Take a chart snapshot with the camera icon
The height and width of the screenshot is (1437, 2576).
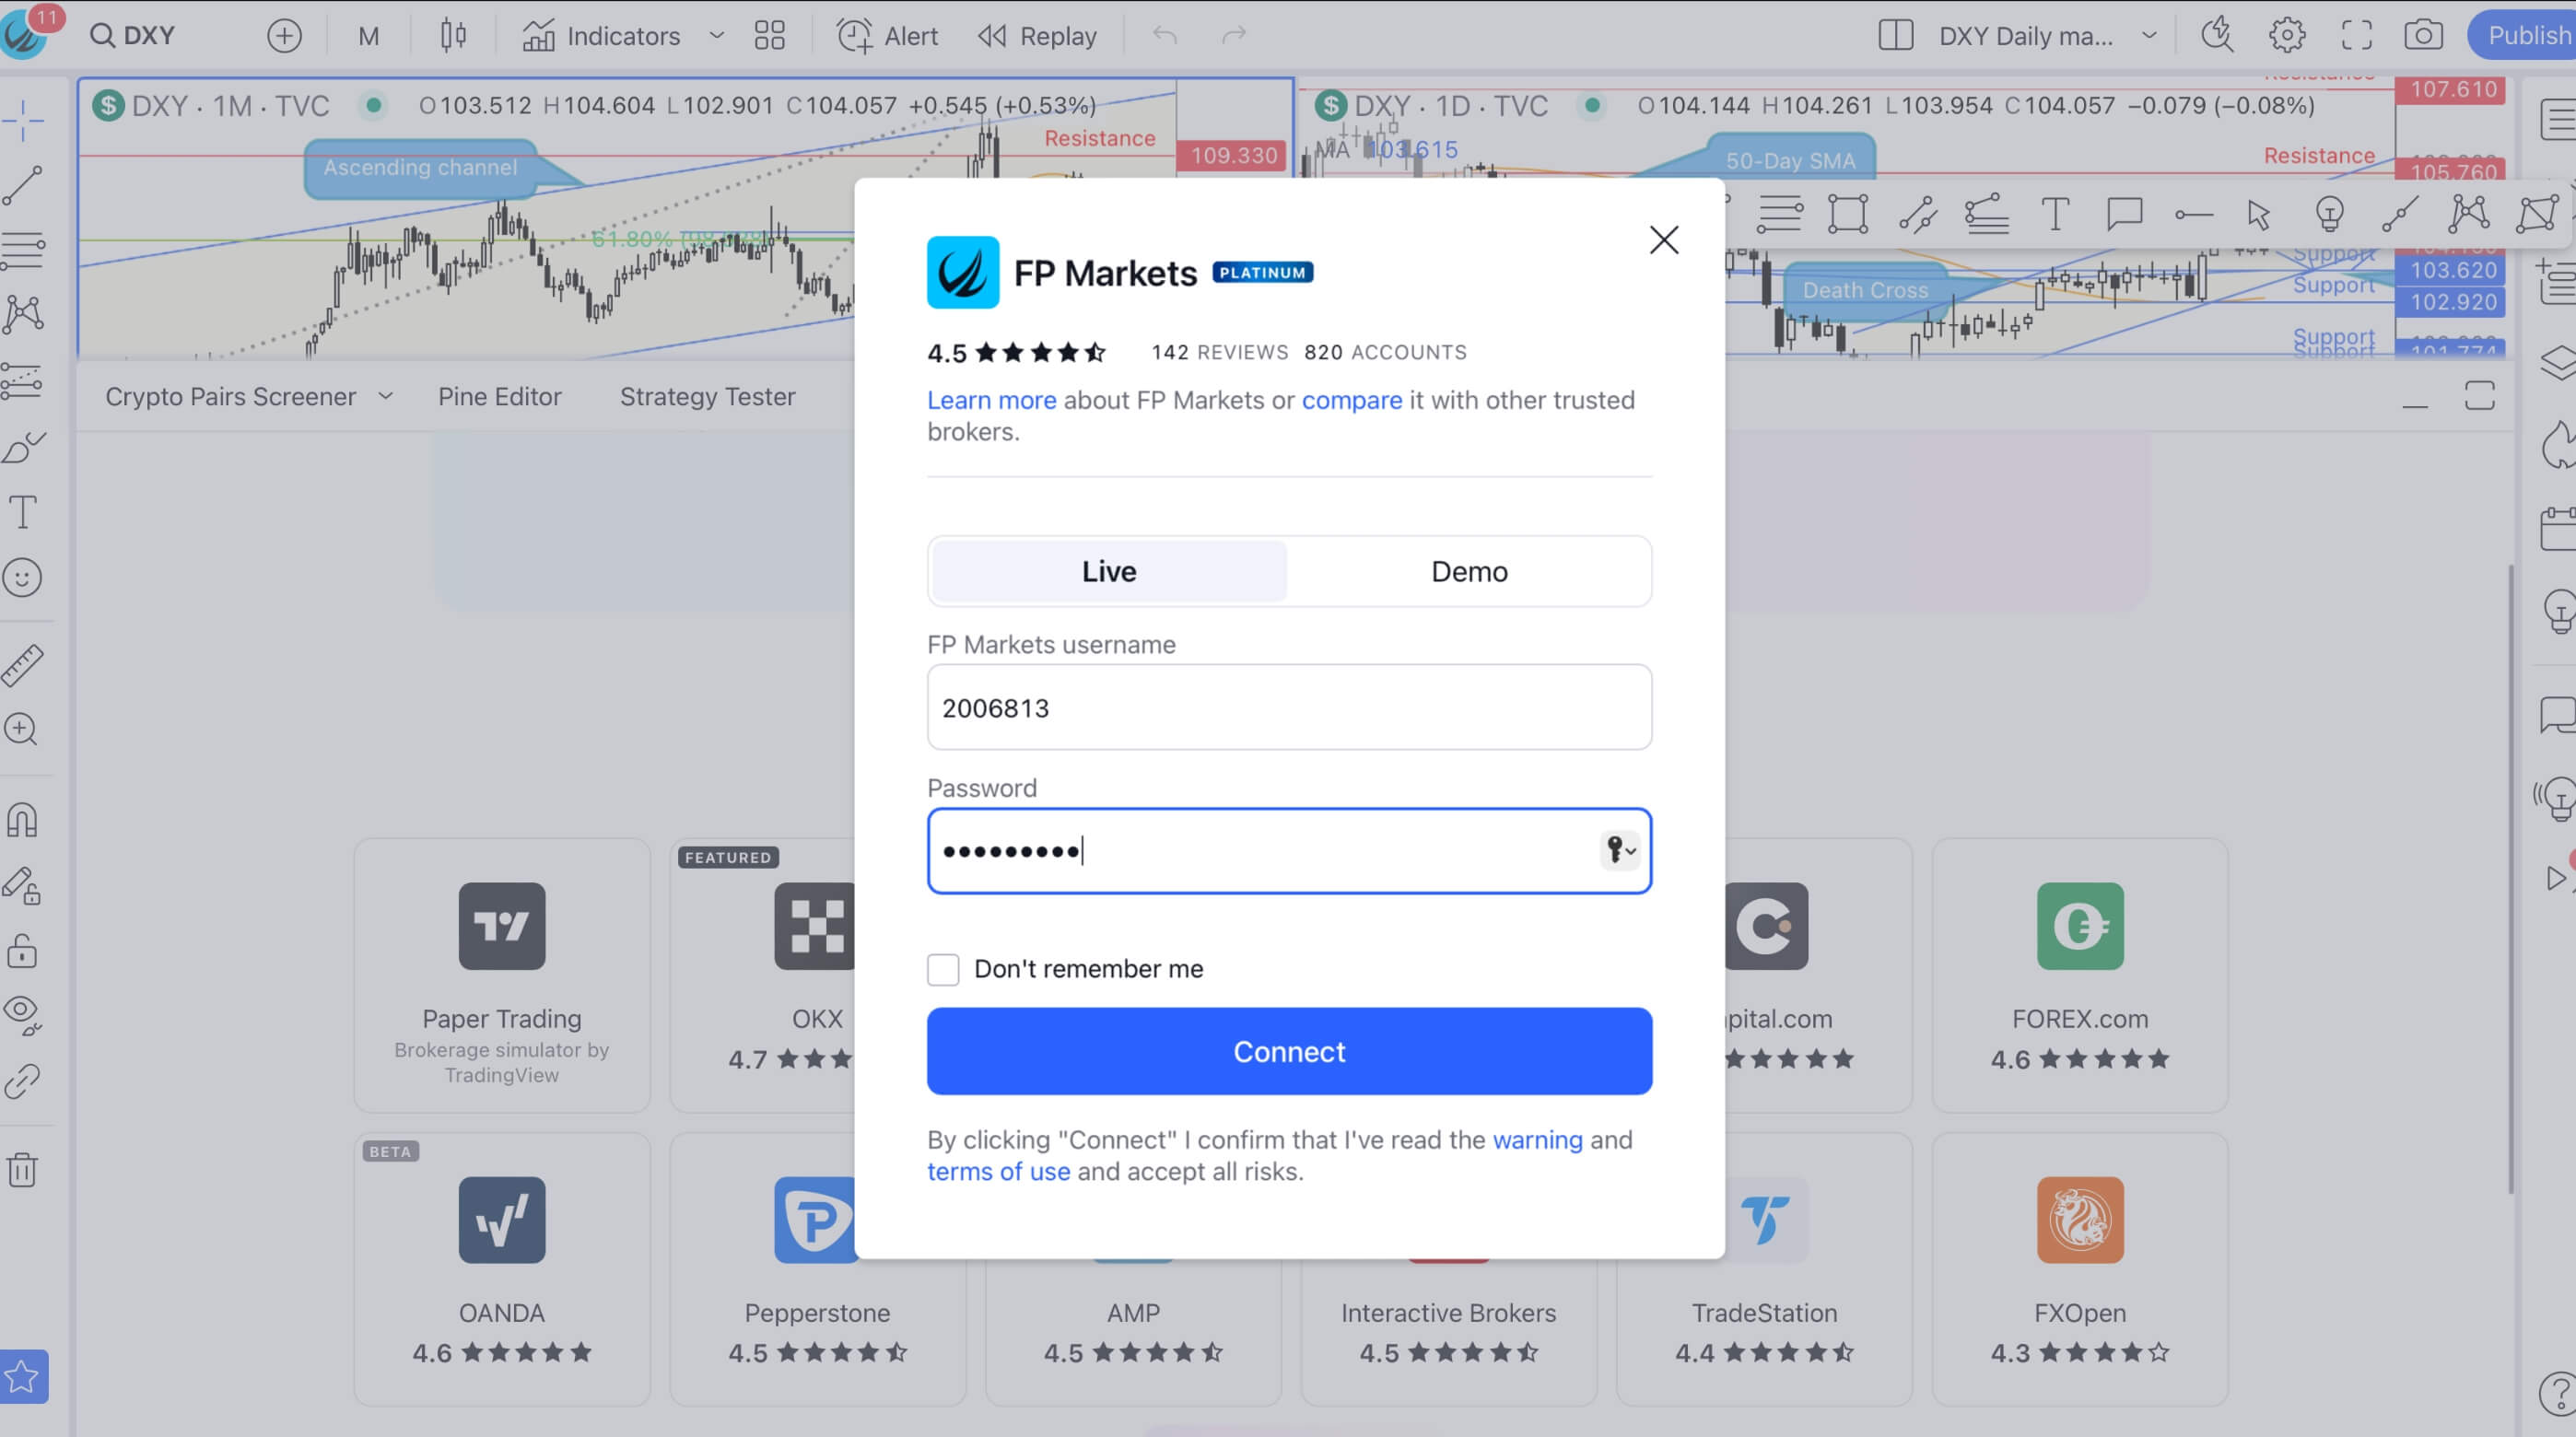(2424, 35)
